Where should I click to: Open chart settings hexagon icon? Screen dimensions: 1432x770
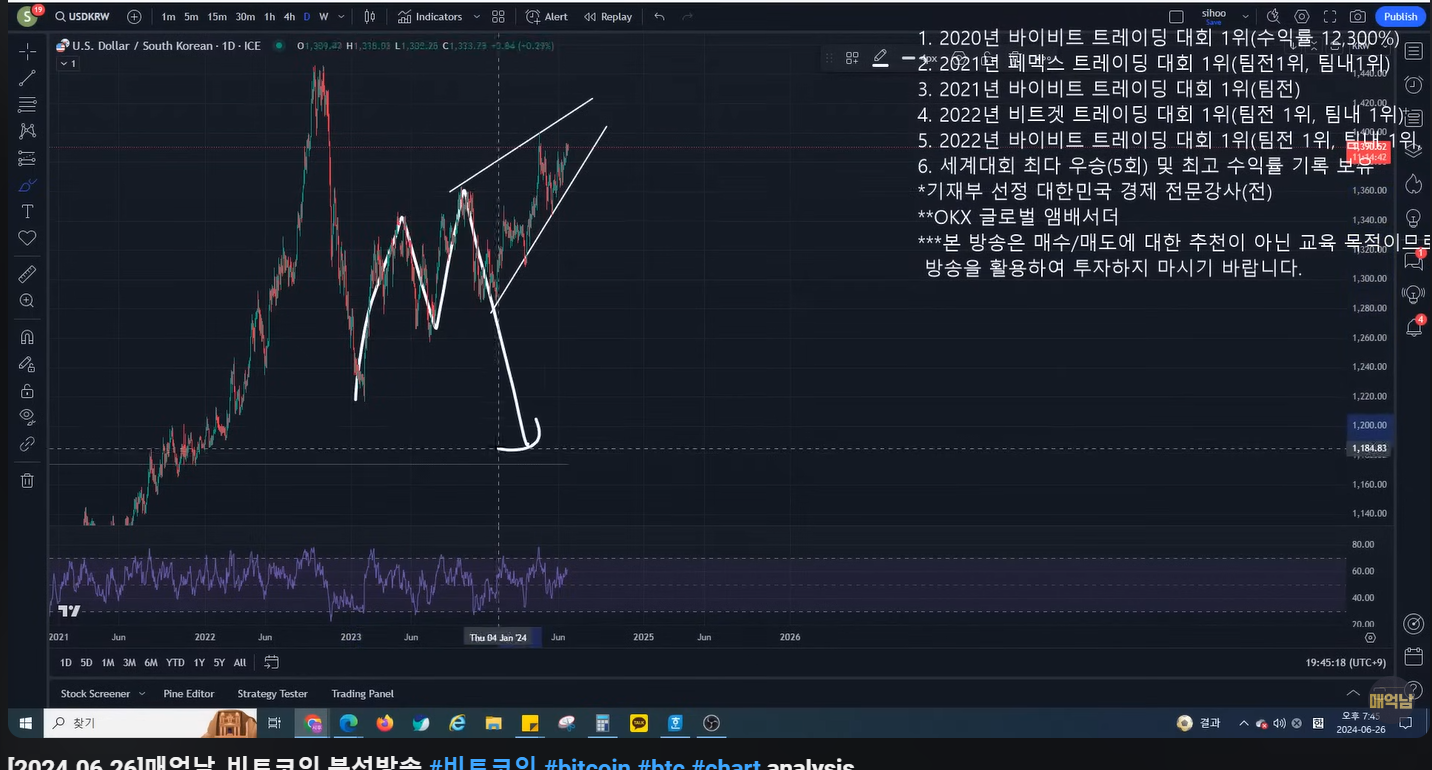pyautogui.click(x=1301, y=16)
